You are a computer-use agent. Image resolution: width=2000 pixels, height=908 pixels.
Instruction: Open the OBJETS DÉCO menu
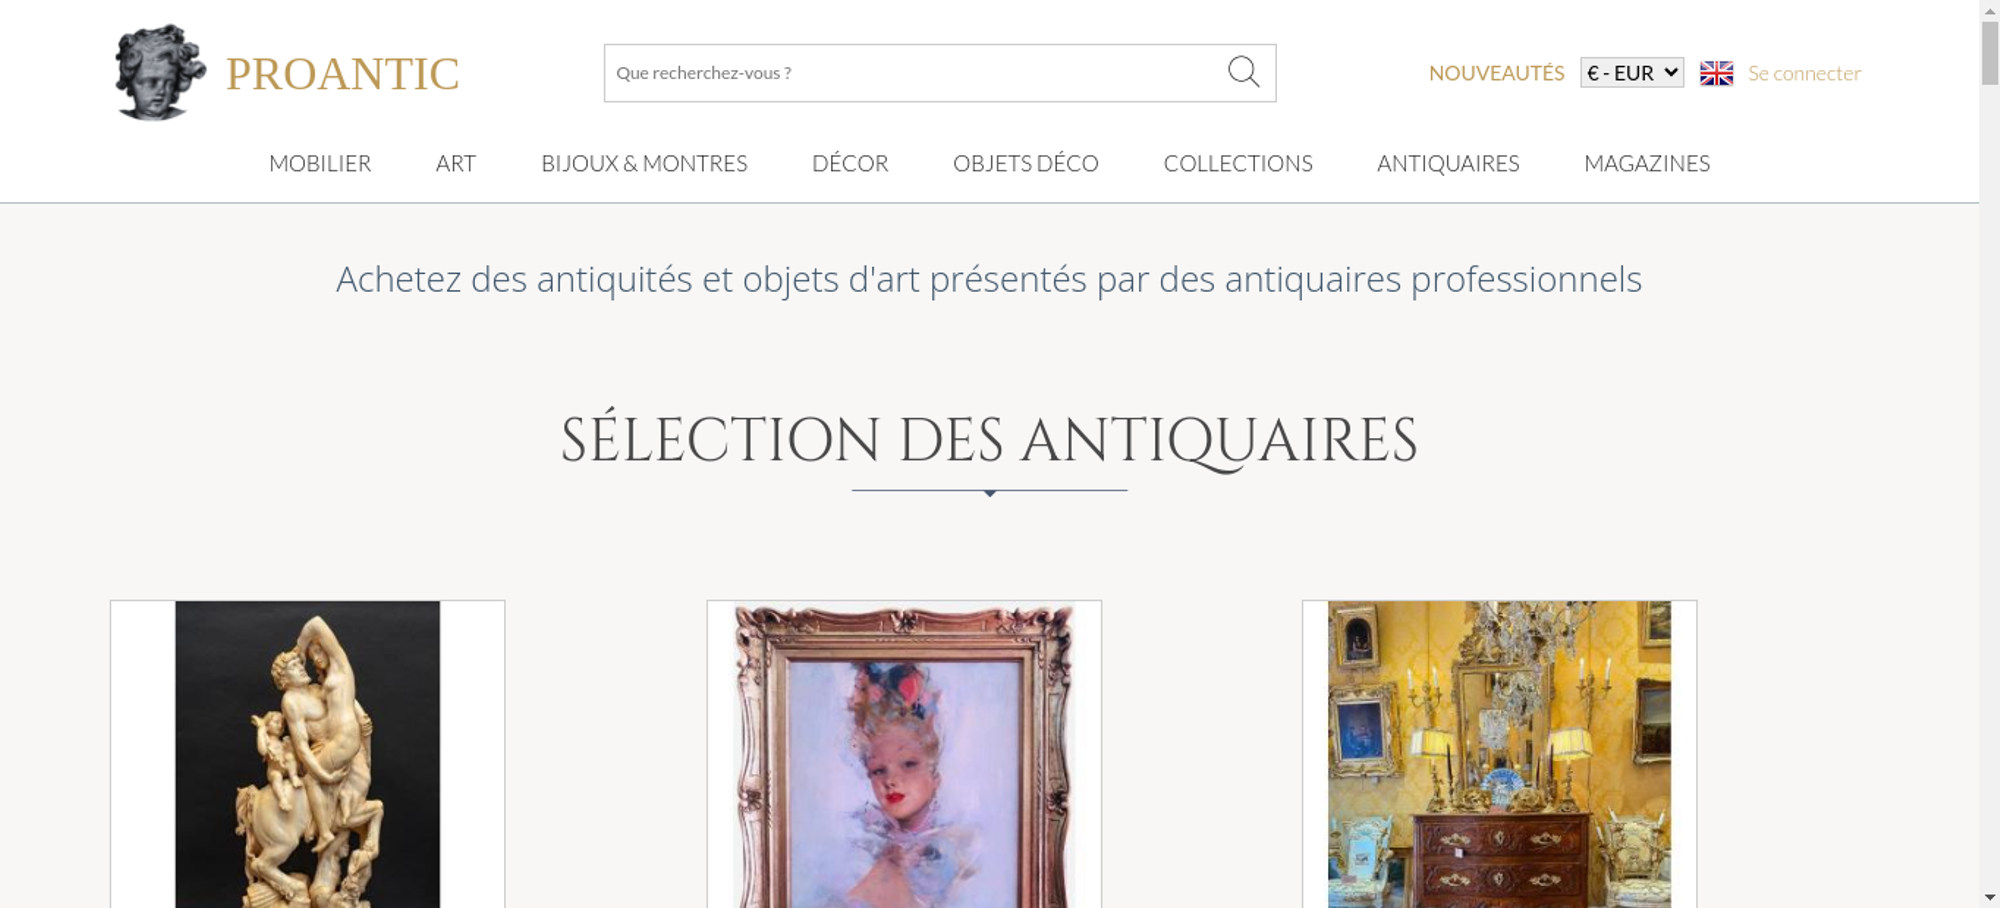tap(1026, 163)
